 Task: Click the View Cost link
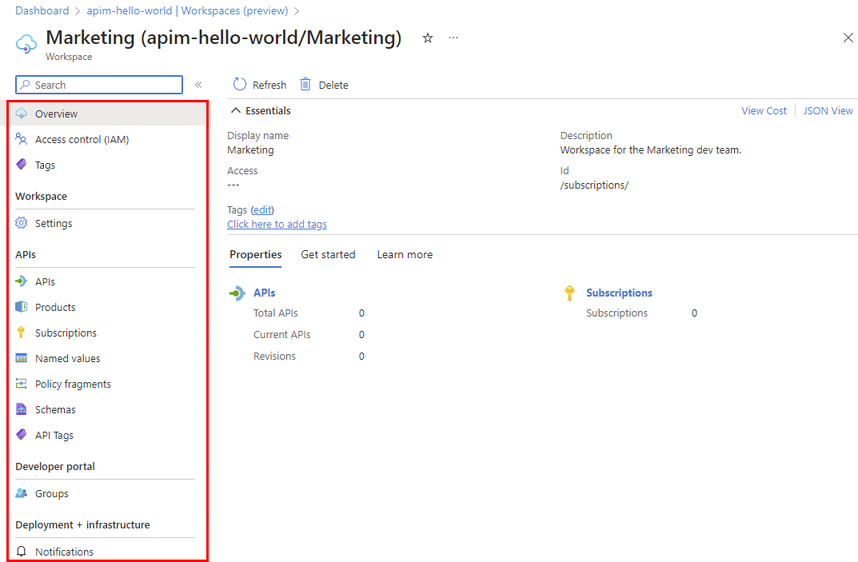click(764, 111)
